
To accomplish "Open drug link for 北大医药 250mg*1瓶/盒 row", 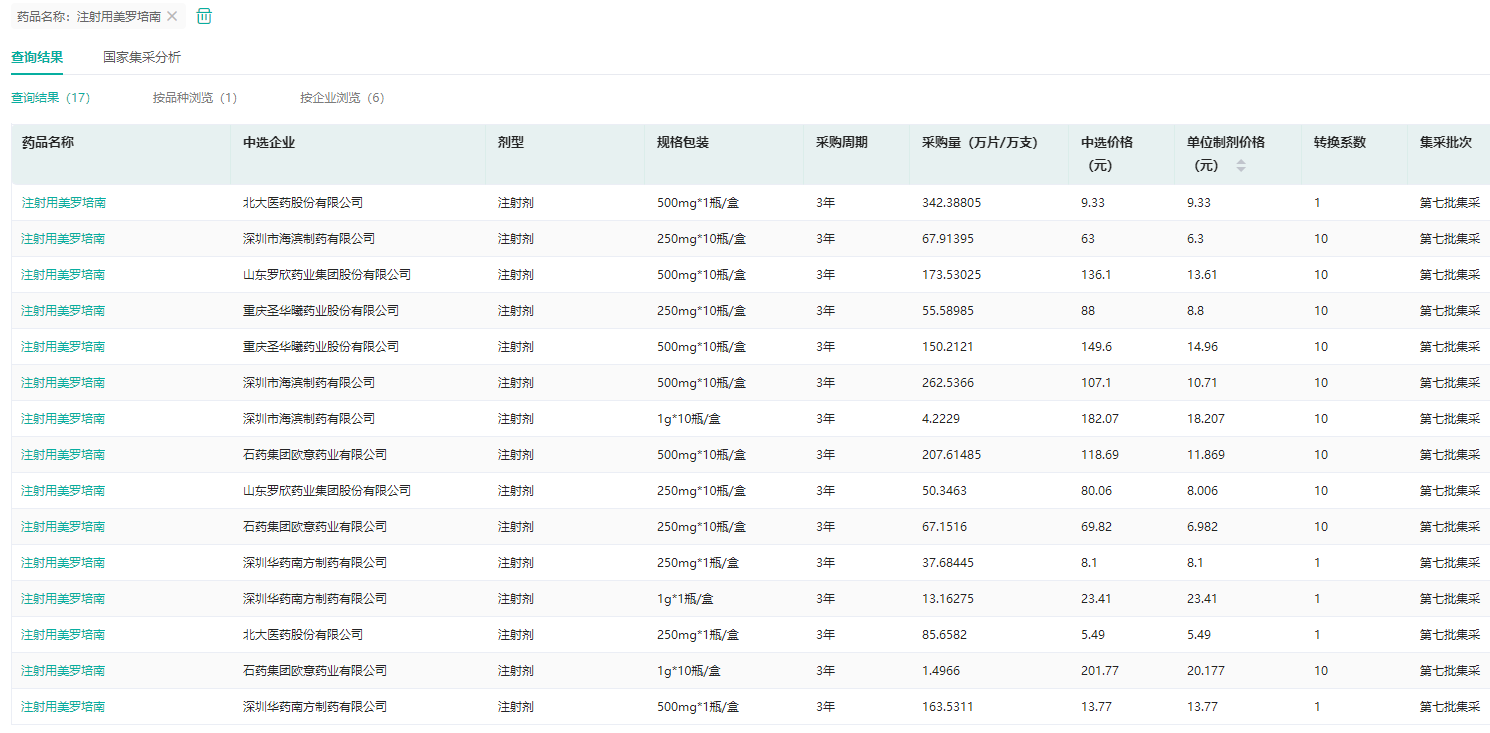I will [64, 634].
